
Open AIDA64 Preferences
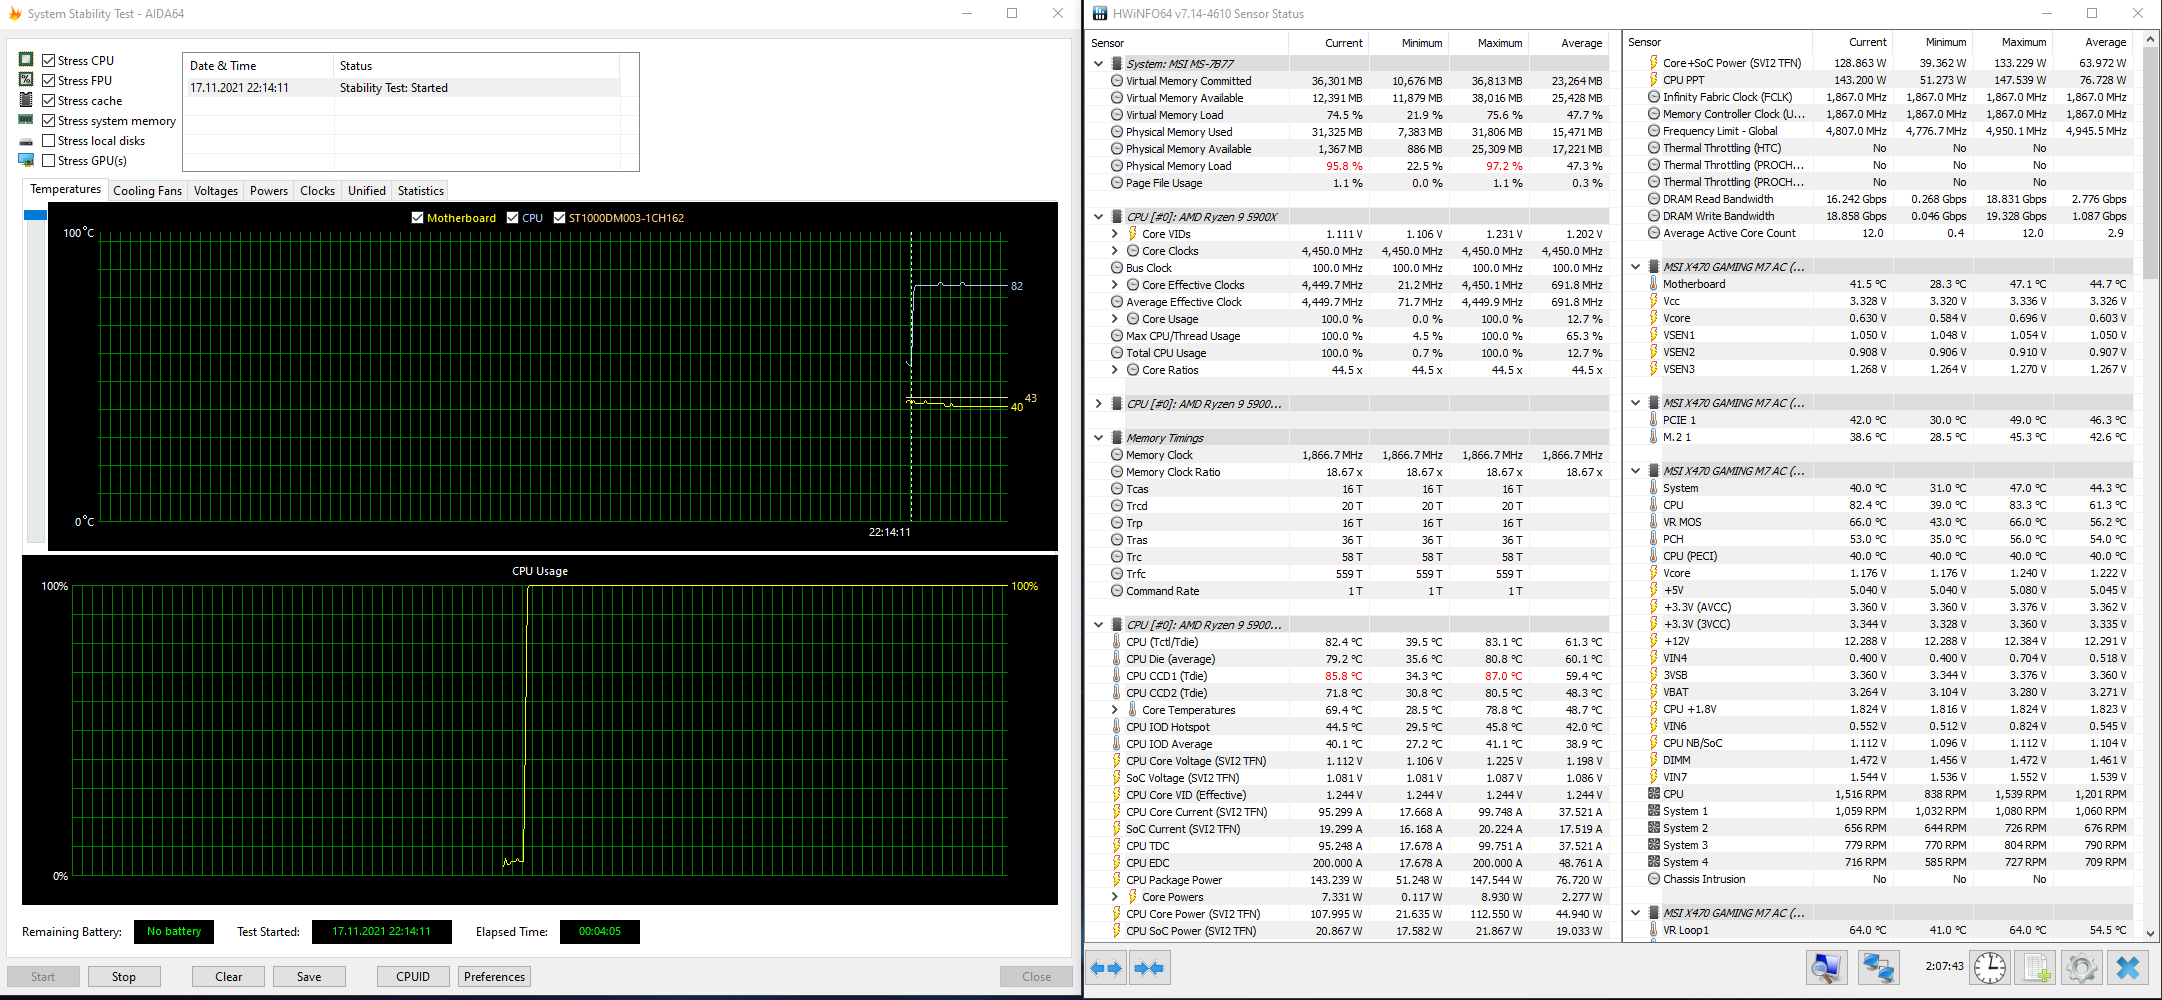tap(494, 977)
